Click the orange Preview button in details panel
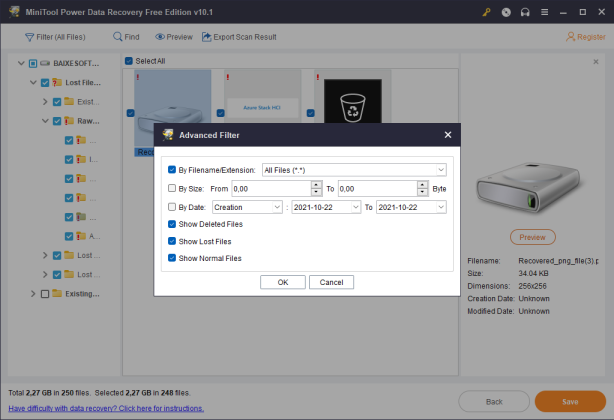This screenshot has height=420, width=614. pos(533,237)
